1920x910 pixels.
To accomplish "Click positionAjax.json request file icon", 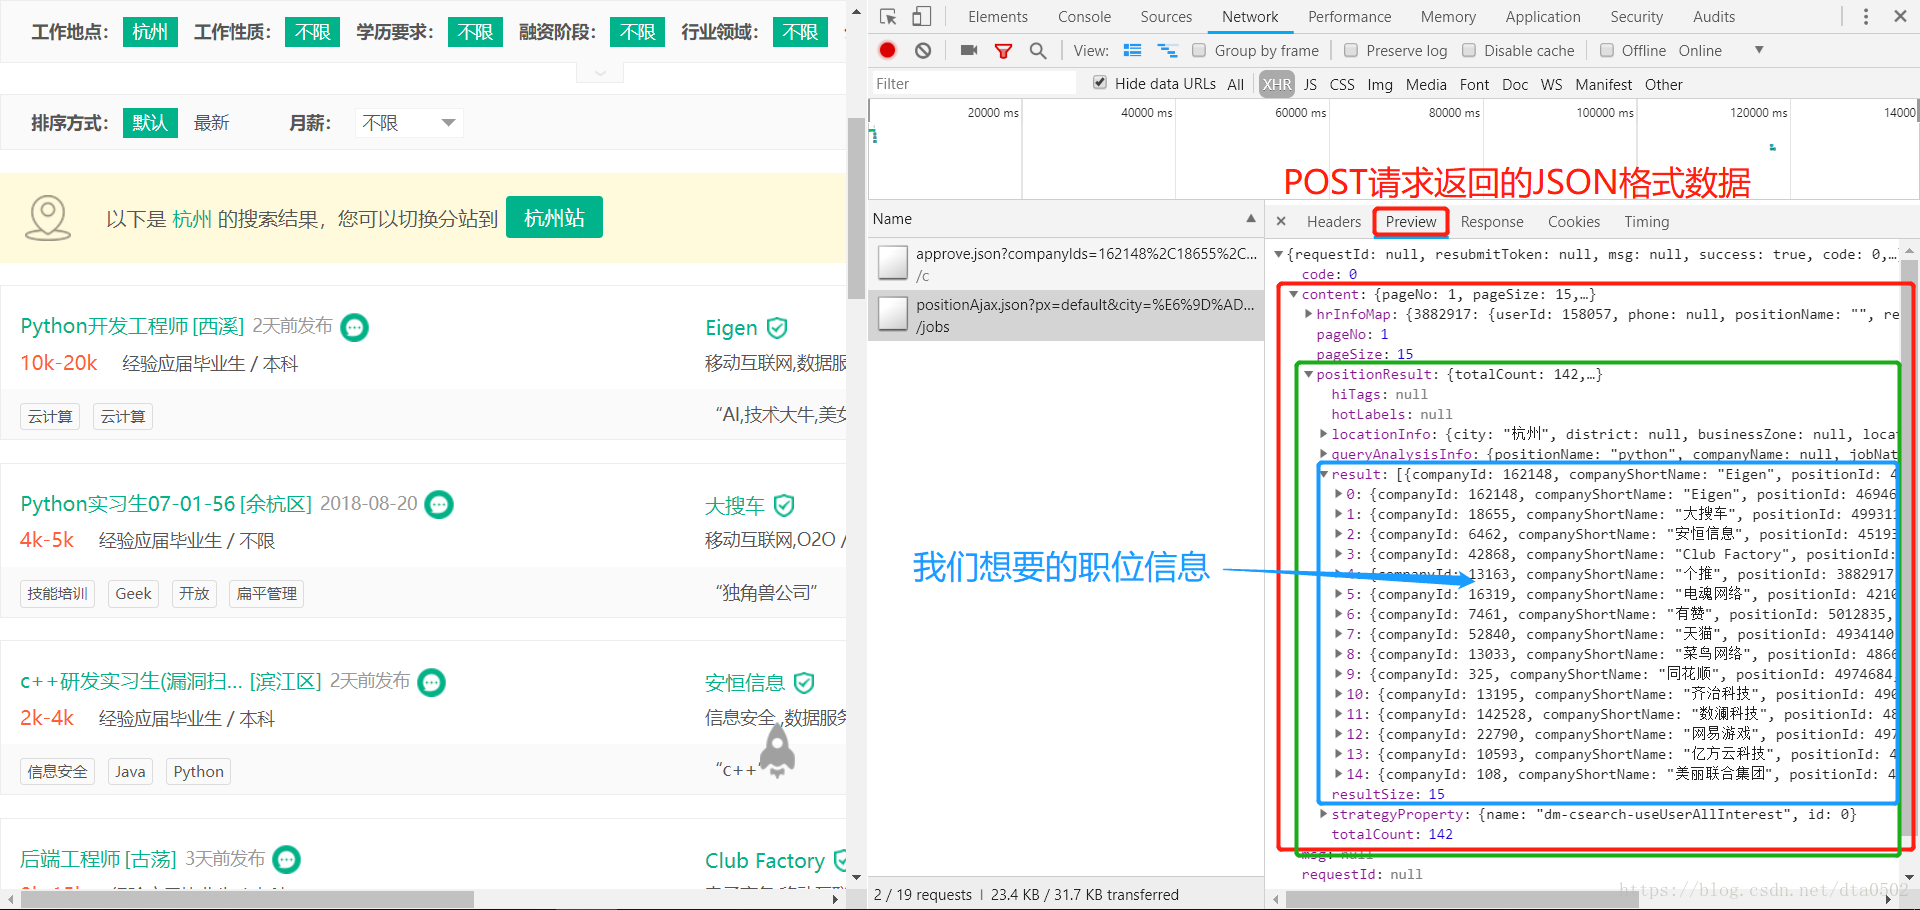I will click(x=893, y=314).
